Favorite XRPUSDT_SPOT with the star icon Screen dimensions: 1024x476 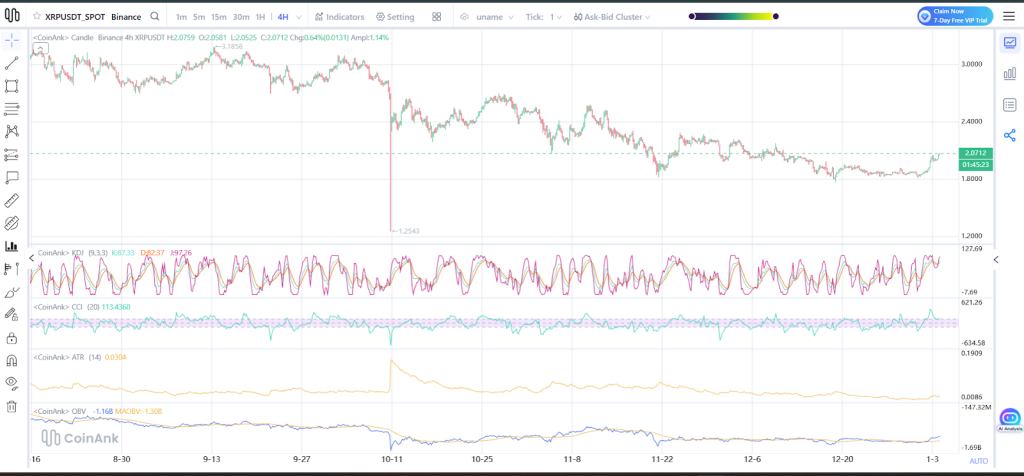coord(37,16)
